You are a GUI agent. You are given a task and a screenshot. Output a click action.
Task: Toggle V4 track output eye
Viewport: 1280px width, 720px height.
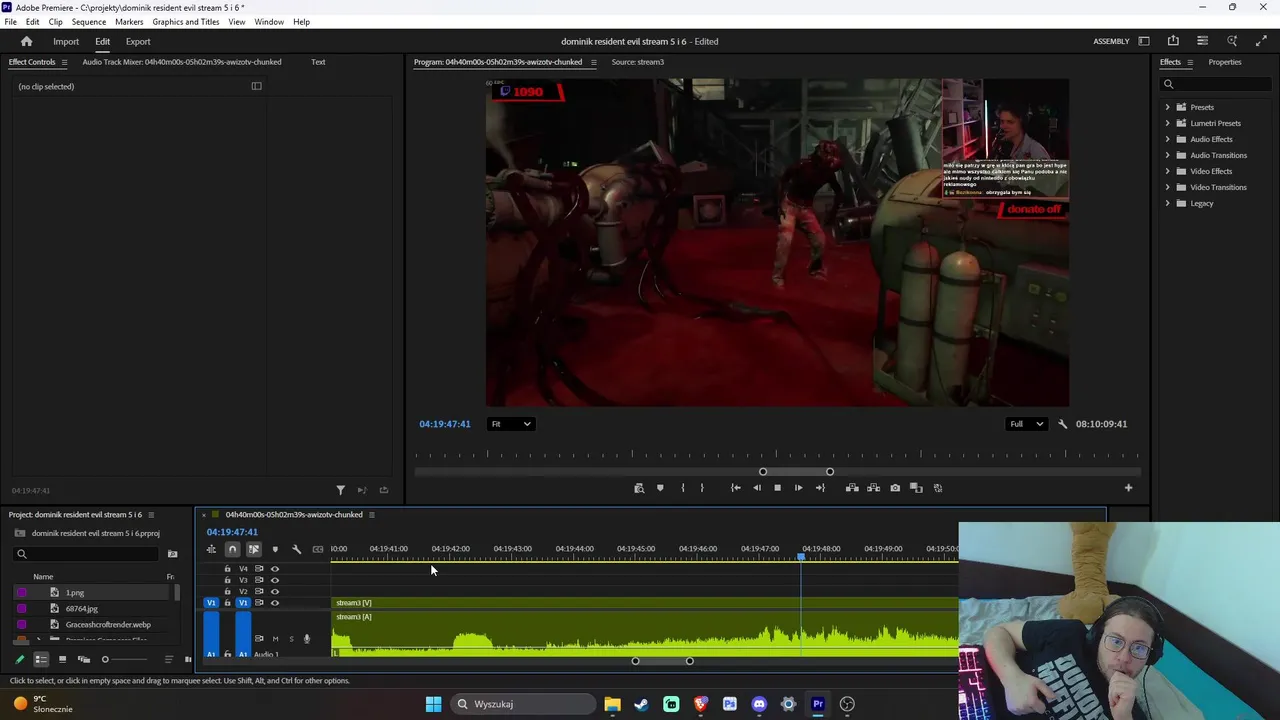point(275,569)
